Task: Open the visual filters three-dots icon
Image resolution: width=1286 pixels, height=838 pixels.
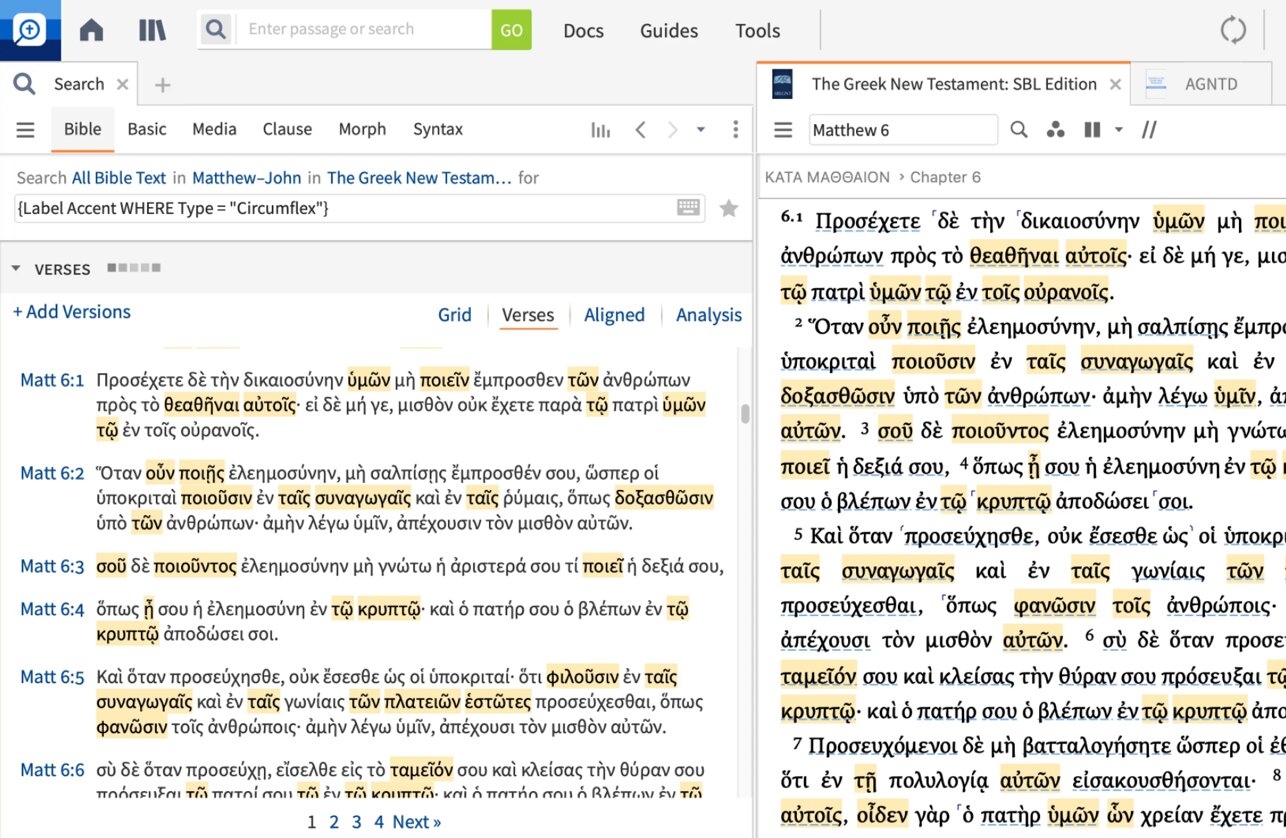Action: click(x=1054, y=130)
